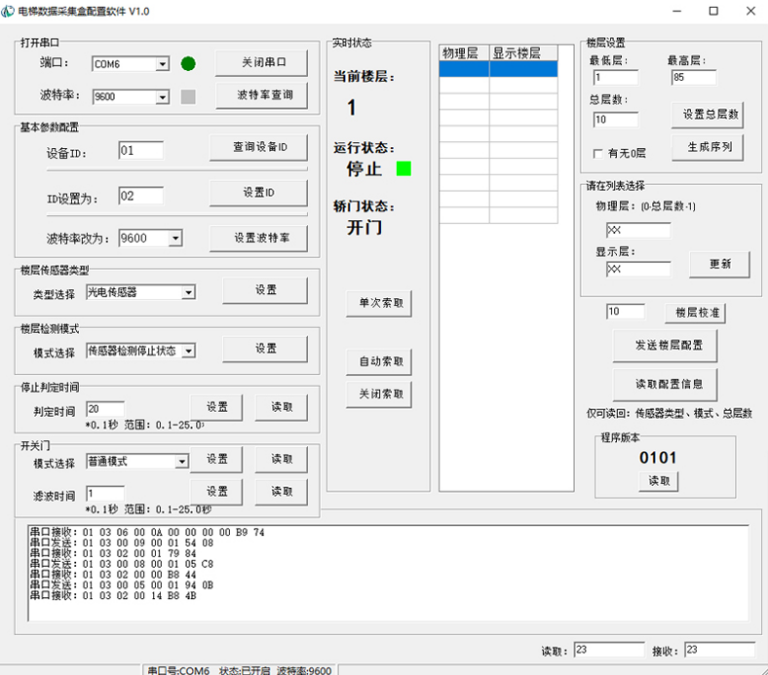Screen dimensions: 768x675
Task: Click the program version number 0101
Action: point(658,458)
